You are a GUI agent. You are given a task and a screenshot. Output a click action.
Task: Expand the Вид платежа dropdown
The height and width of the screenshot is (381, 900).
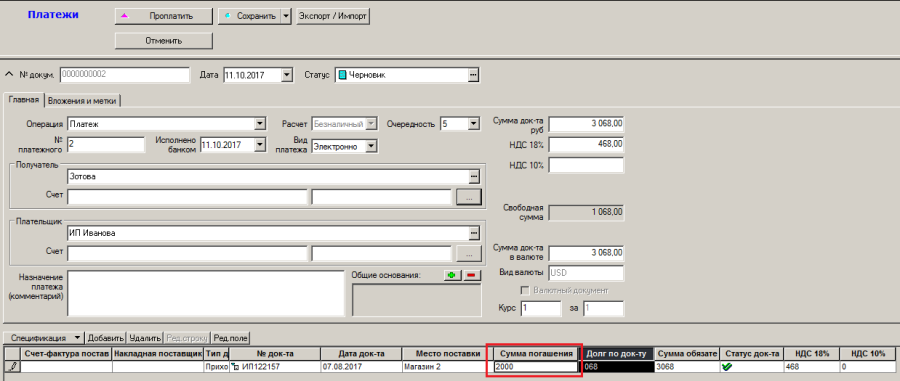click(371, 147)
